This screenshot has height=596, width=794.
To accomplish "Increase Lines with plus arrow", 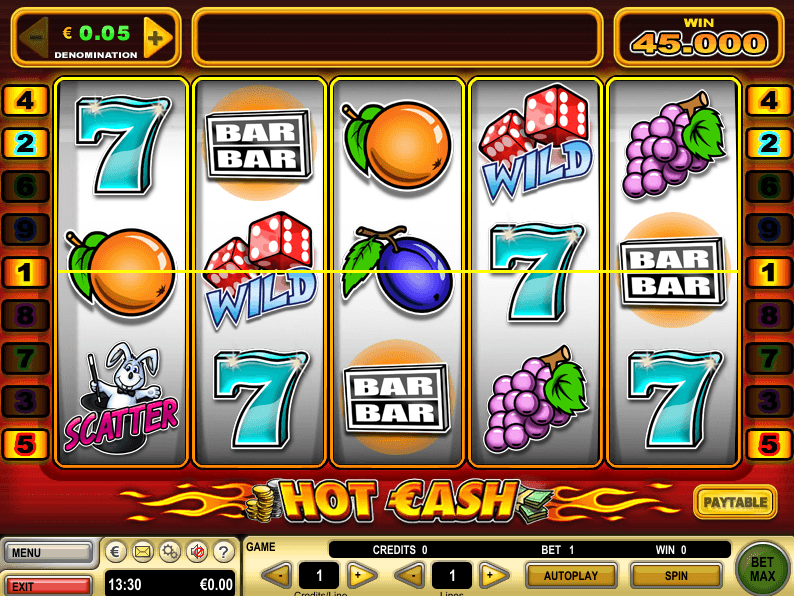I will coord(493,575).
